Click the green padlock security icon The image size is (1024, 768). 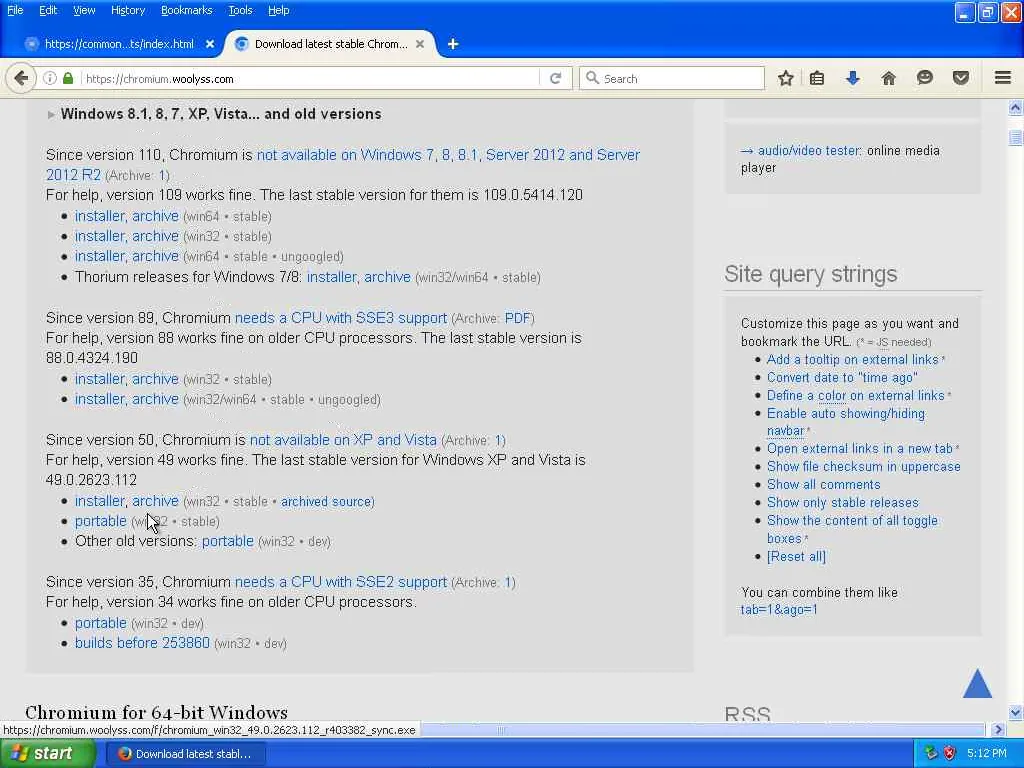68,78
